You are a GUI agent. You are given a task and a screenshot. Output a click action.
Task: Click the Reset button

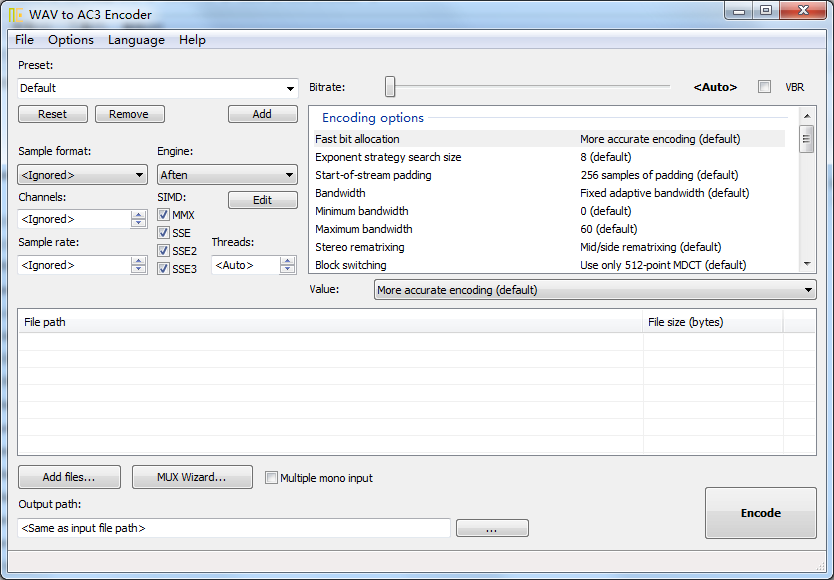click(x=52, y=113)
